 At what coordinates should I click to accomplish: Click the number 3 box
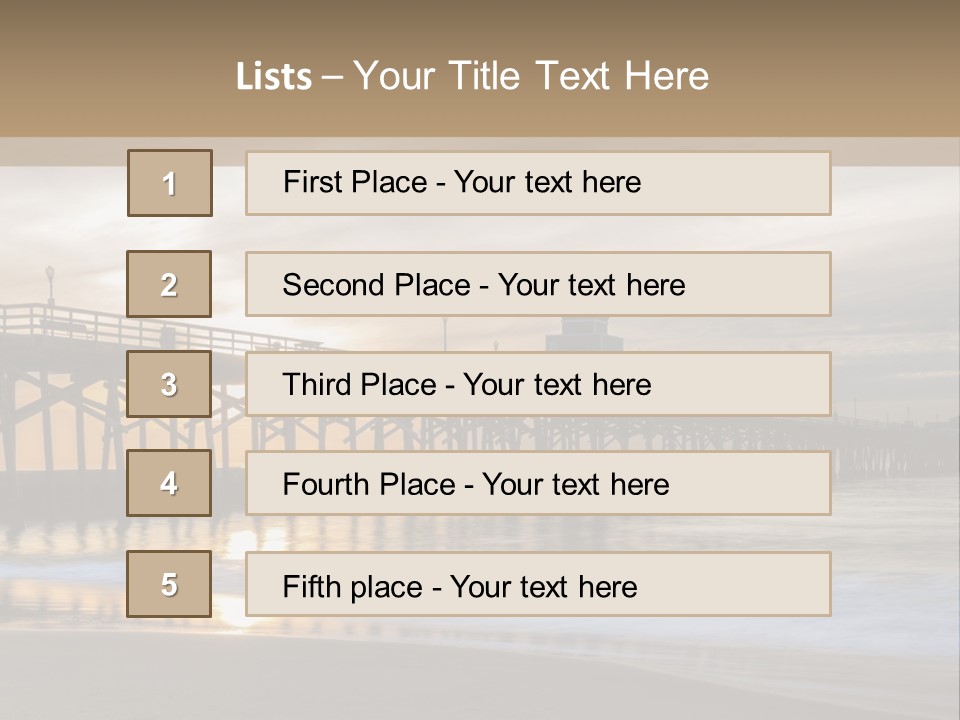(x=169, y=384)
